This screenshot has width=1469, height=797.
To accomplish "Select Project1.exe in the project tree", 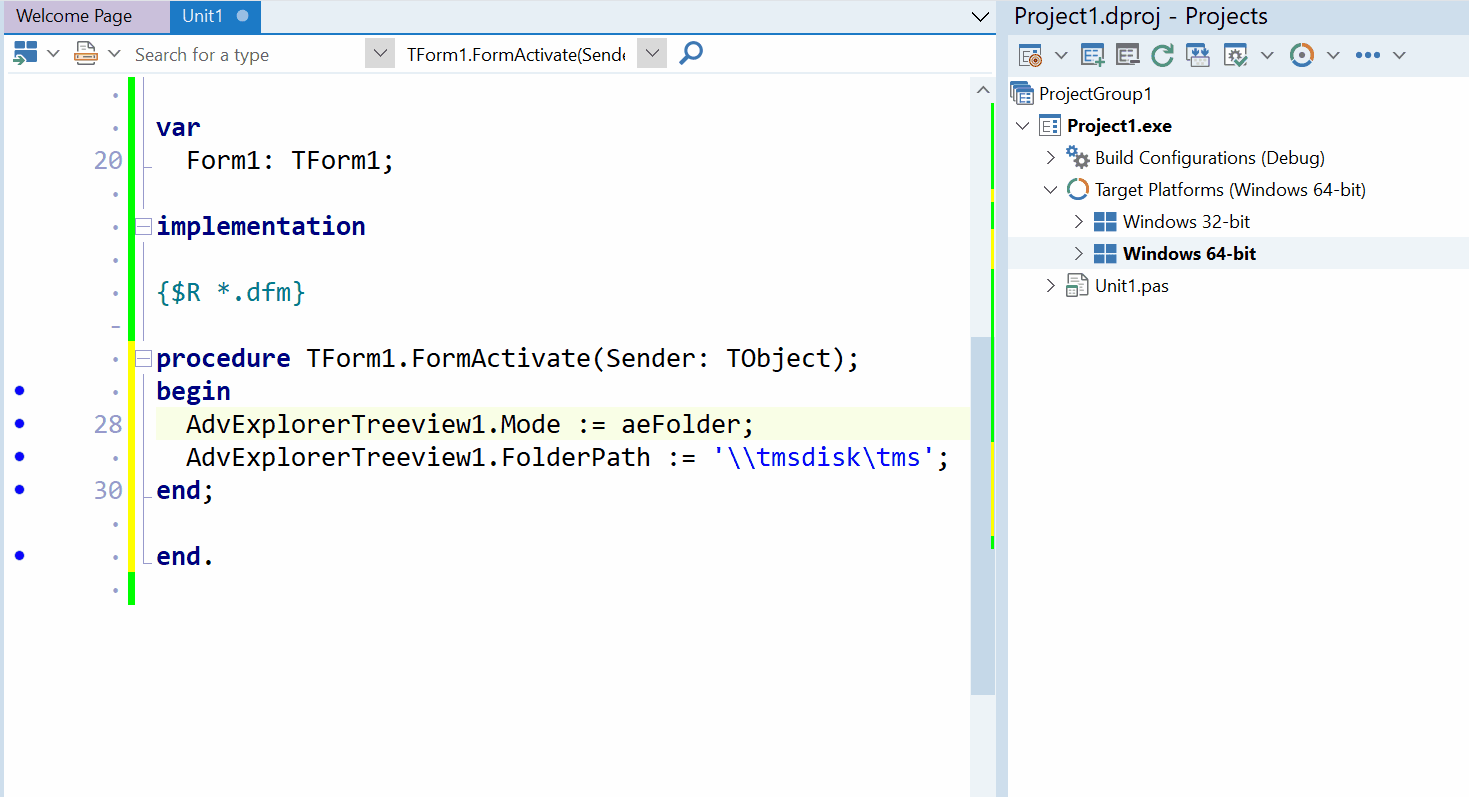I will [x=1119, y=126].
